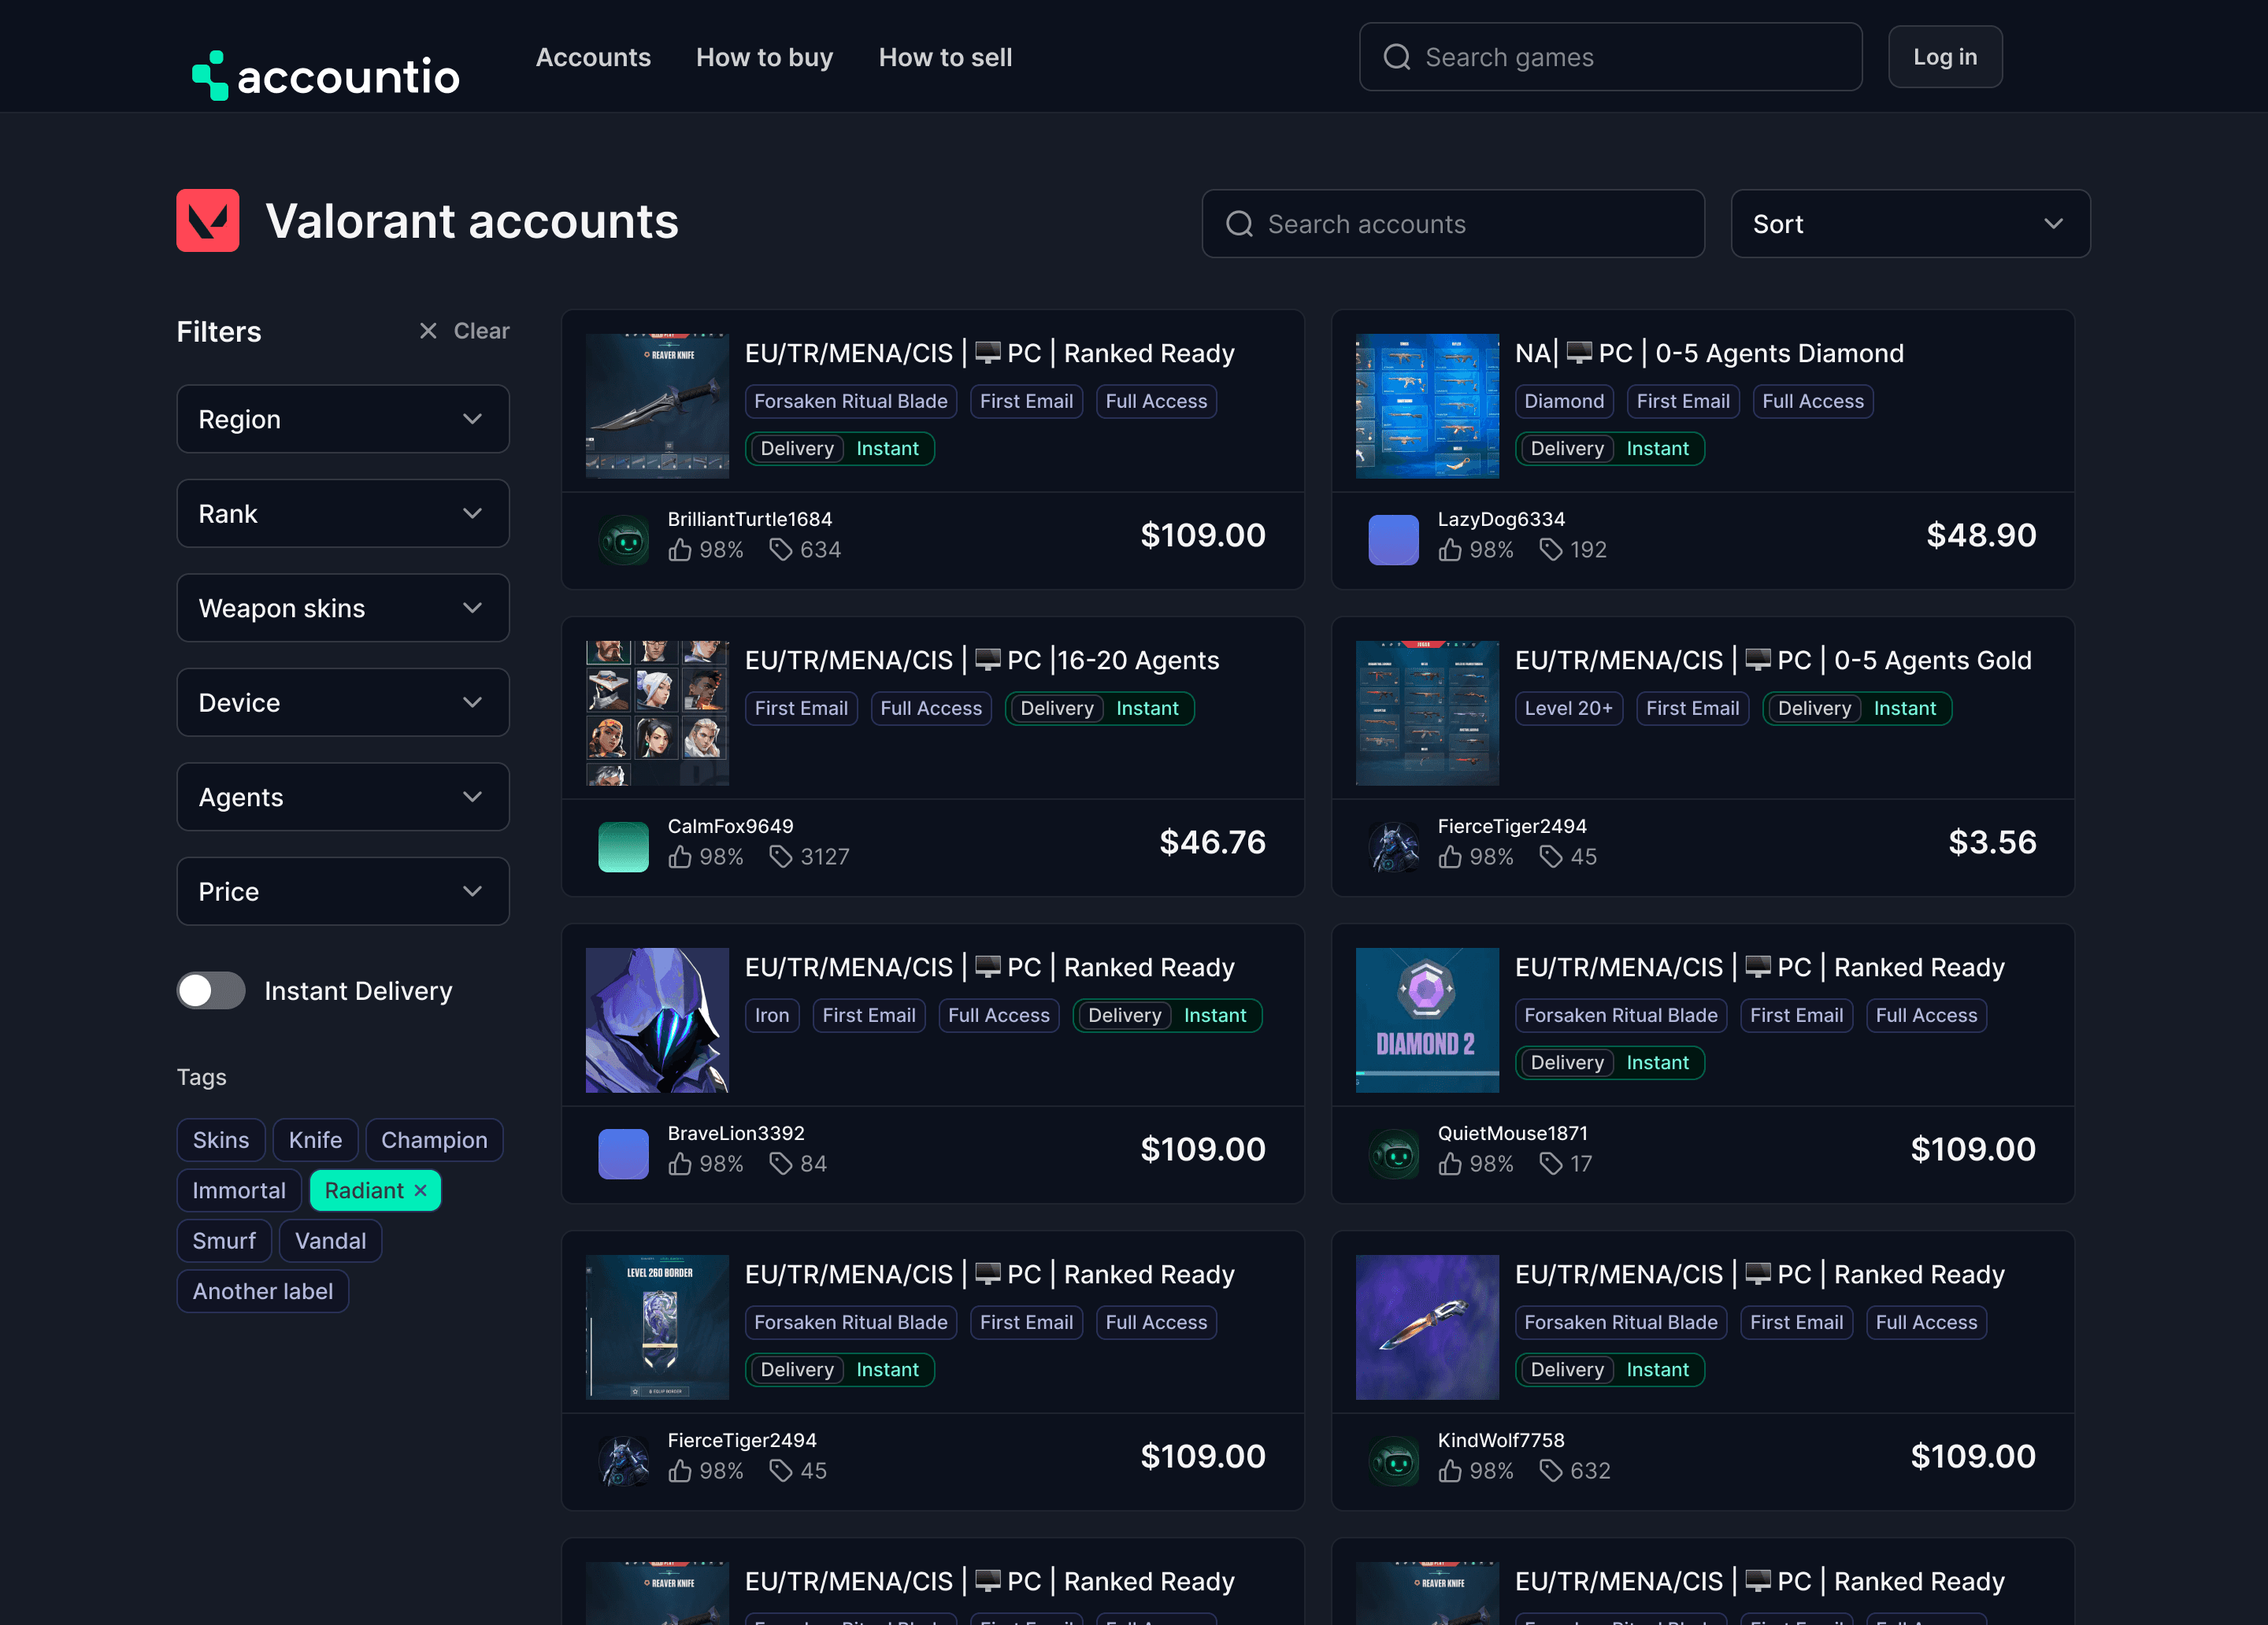Click the Log in button
The width and height of the screenshot is (2268, 1625).
click(1945, 57)
